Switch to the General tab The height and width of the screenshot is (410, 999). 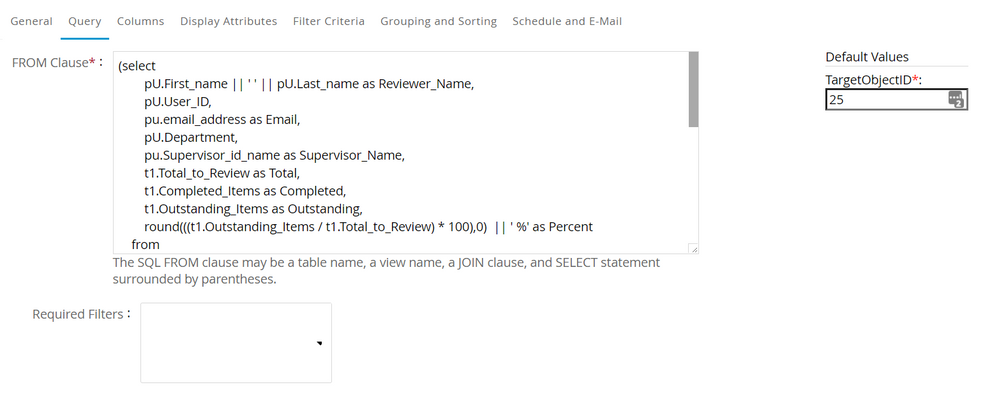point(31,21)
